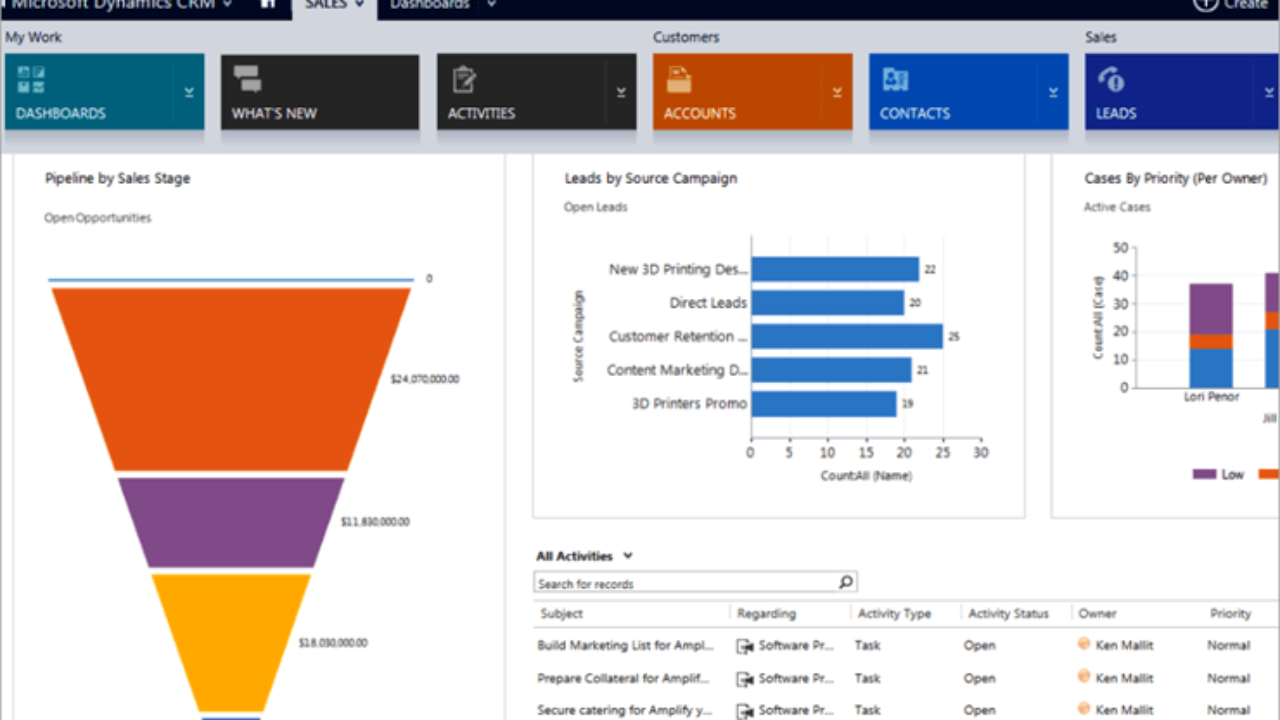Go to the Home icon in top bar
Viewport: 1280px width, 720px height.
coord(268,4)
